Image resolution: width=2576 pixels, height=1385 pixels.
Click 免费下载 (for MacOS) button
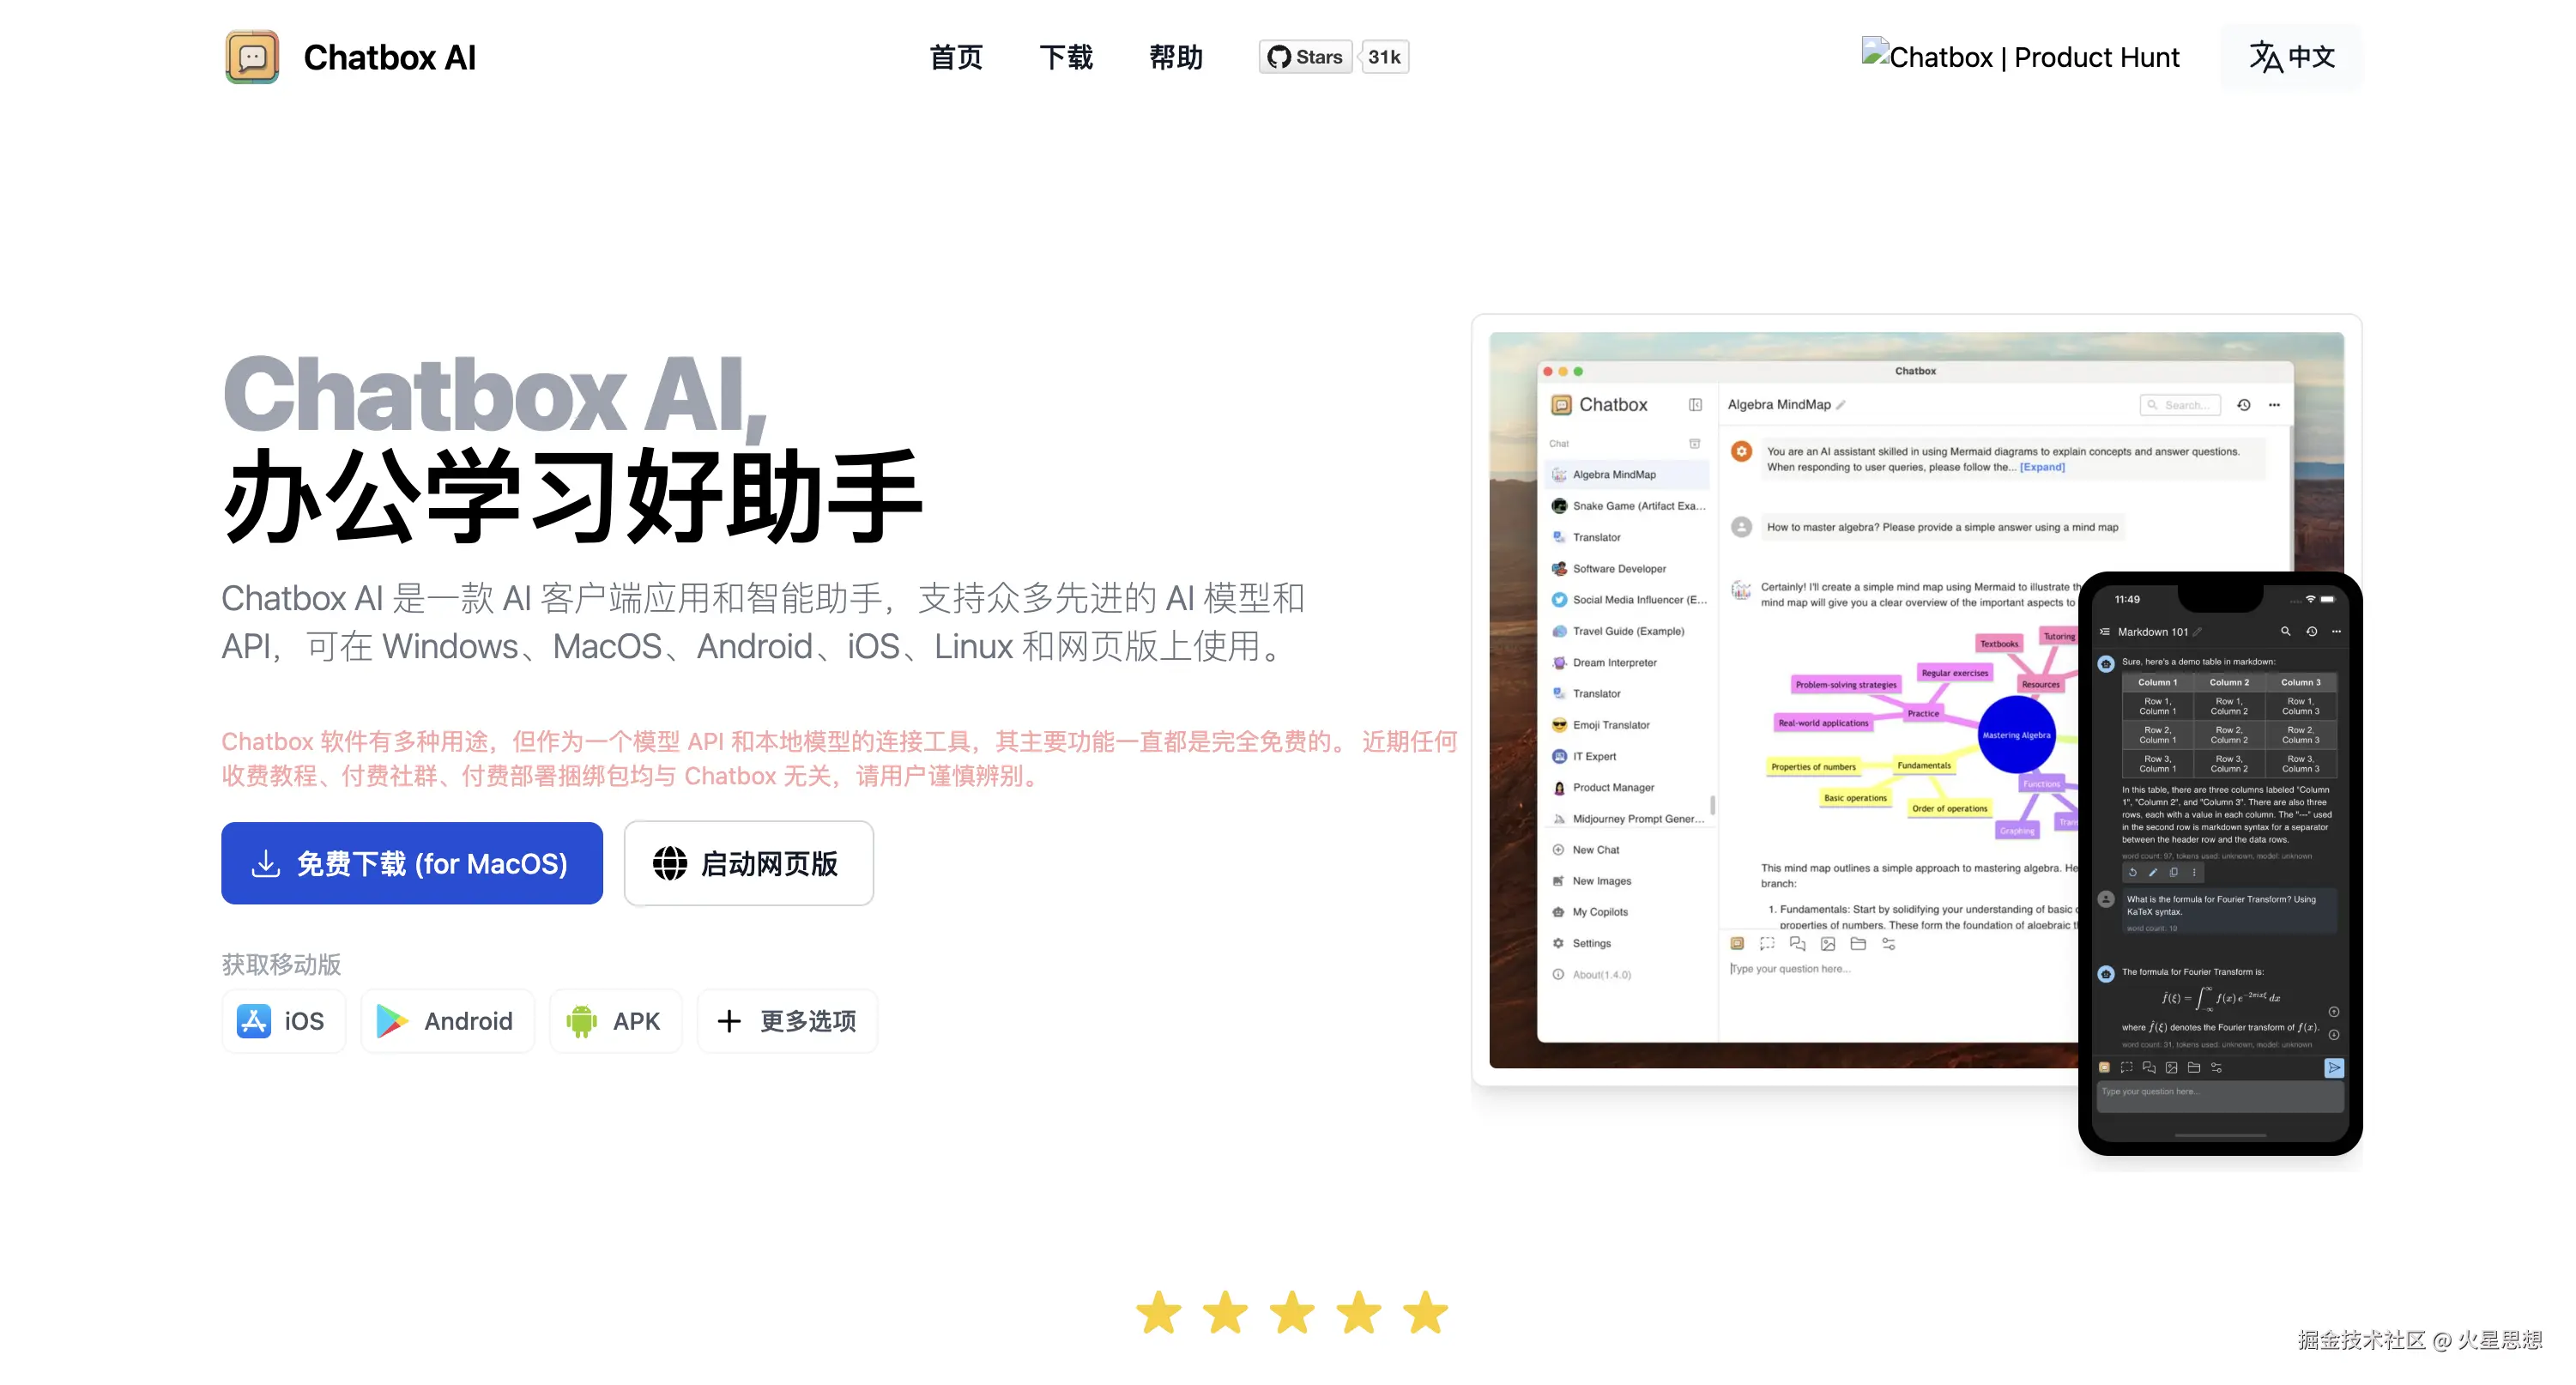click(x=412, y=863)
